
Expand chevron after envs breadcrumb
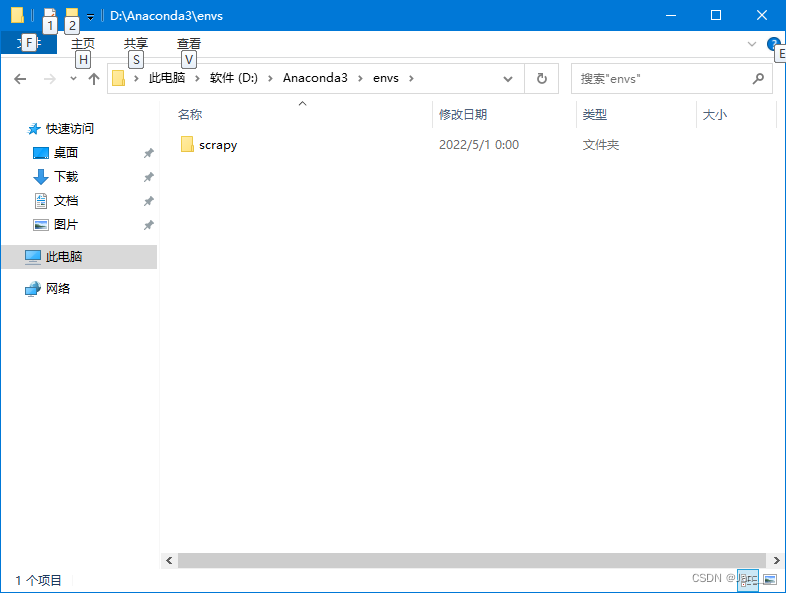pos(411,79)
